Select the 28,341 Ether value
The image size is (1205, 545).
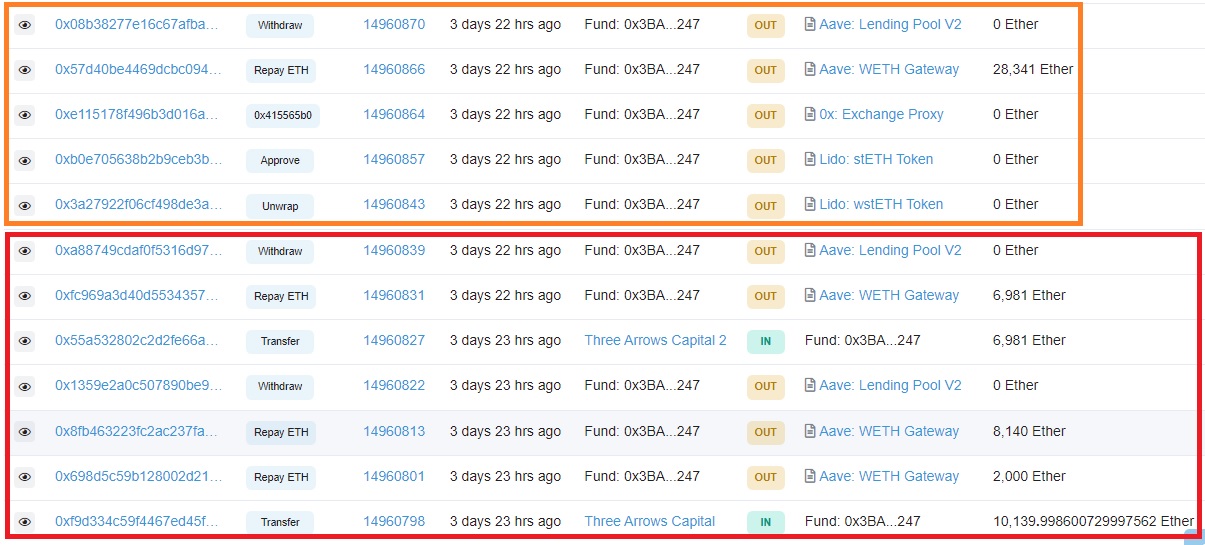(1033, 69)
